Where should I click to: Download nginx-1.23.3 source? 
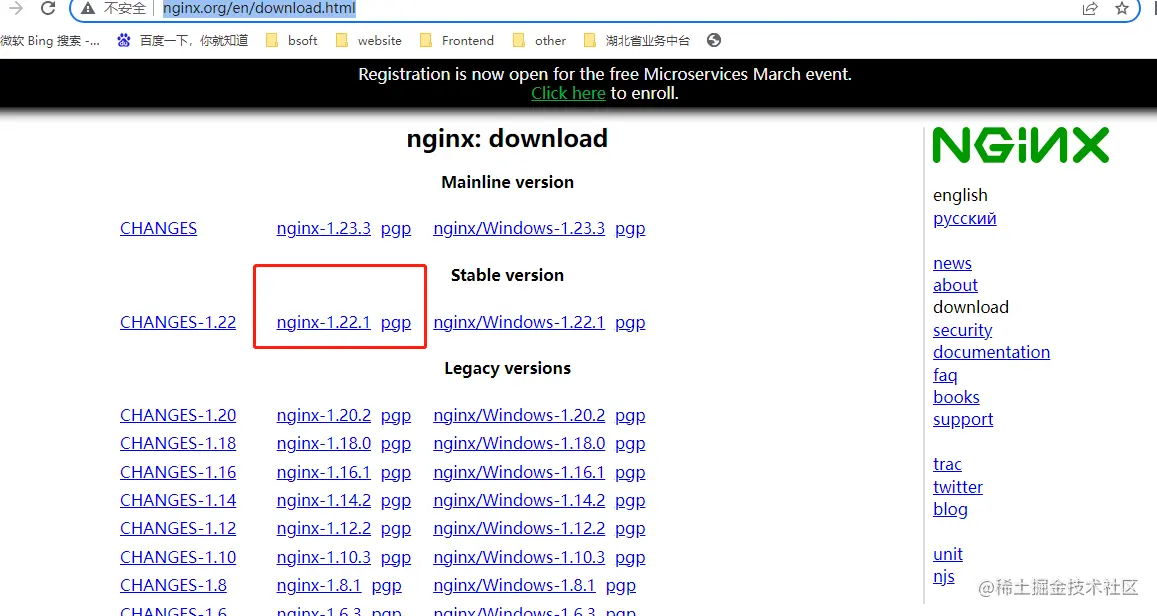point(324,229)
